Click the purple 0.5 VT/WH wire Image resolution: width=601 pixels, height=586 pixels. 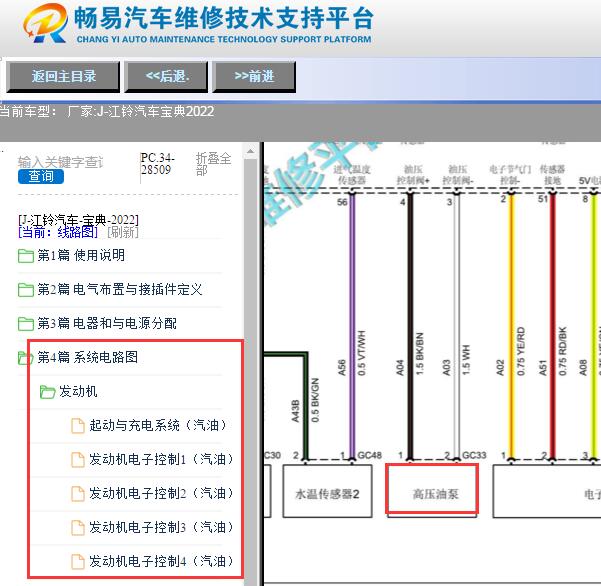pos(352,326)
